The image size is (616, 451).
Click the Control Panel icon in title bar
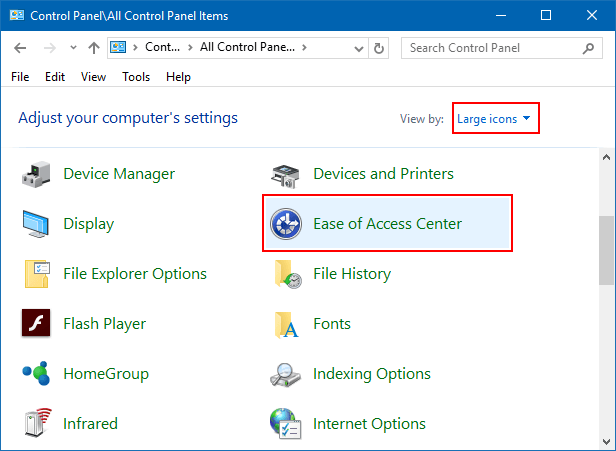[17, 15]
